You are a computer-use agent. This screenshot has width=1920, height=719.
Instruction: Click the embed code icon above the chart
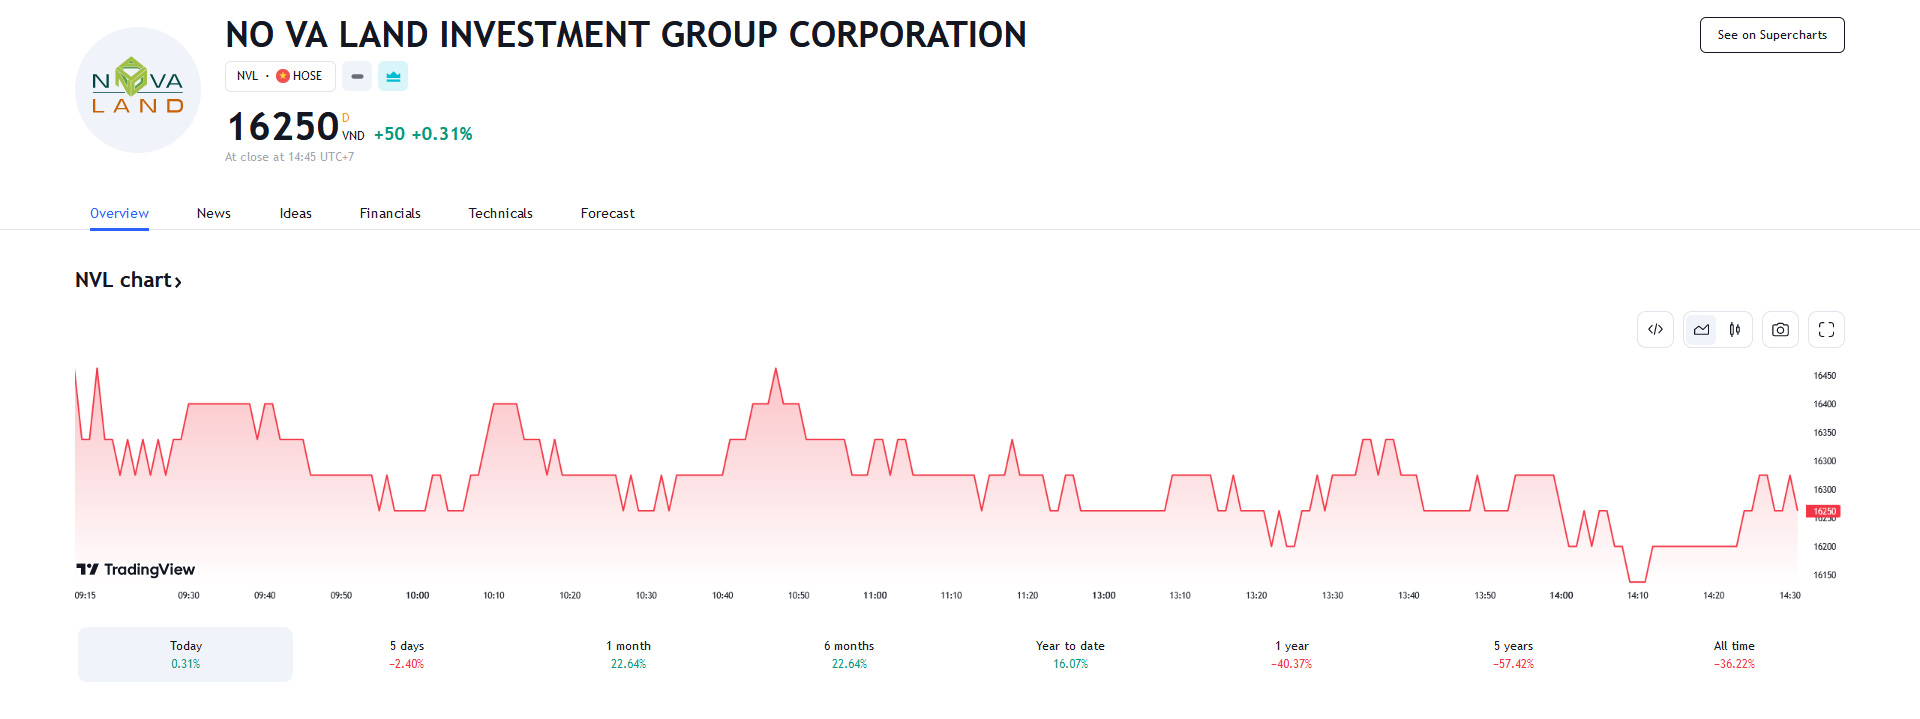tap(1655, 330)
